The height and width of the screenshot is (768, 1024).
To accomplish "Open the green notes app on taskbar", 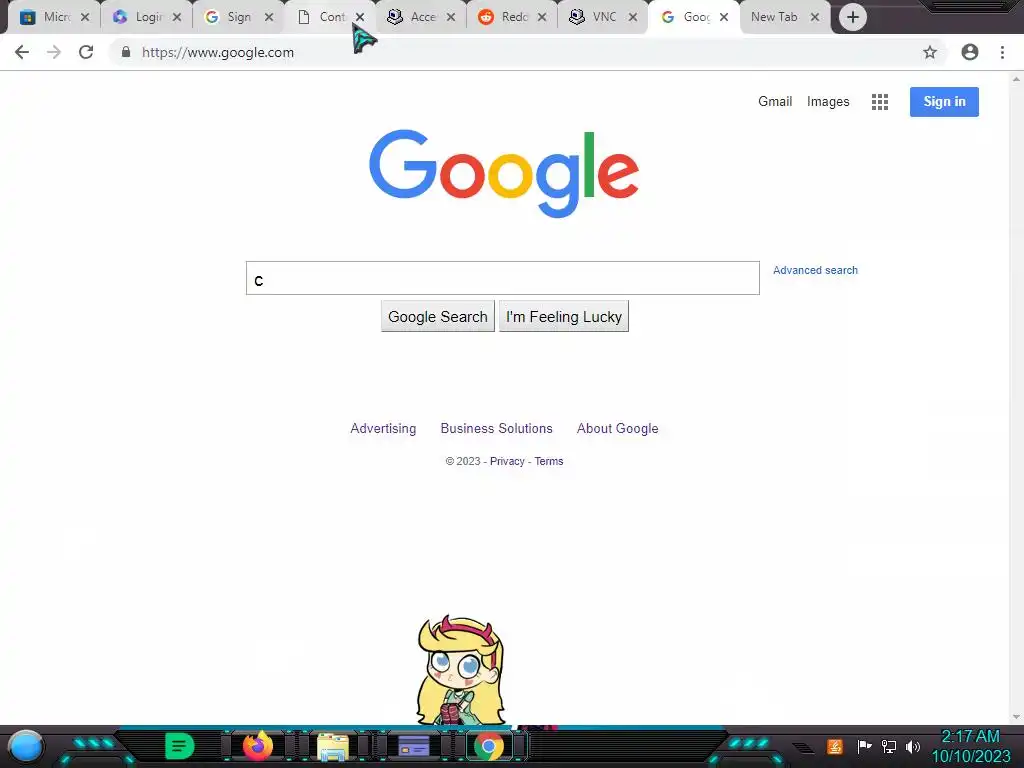I will 180,746.
